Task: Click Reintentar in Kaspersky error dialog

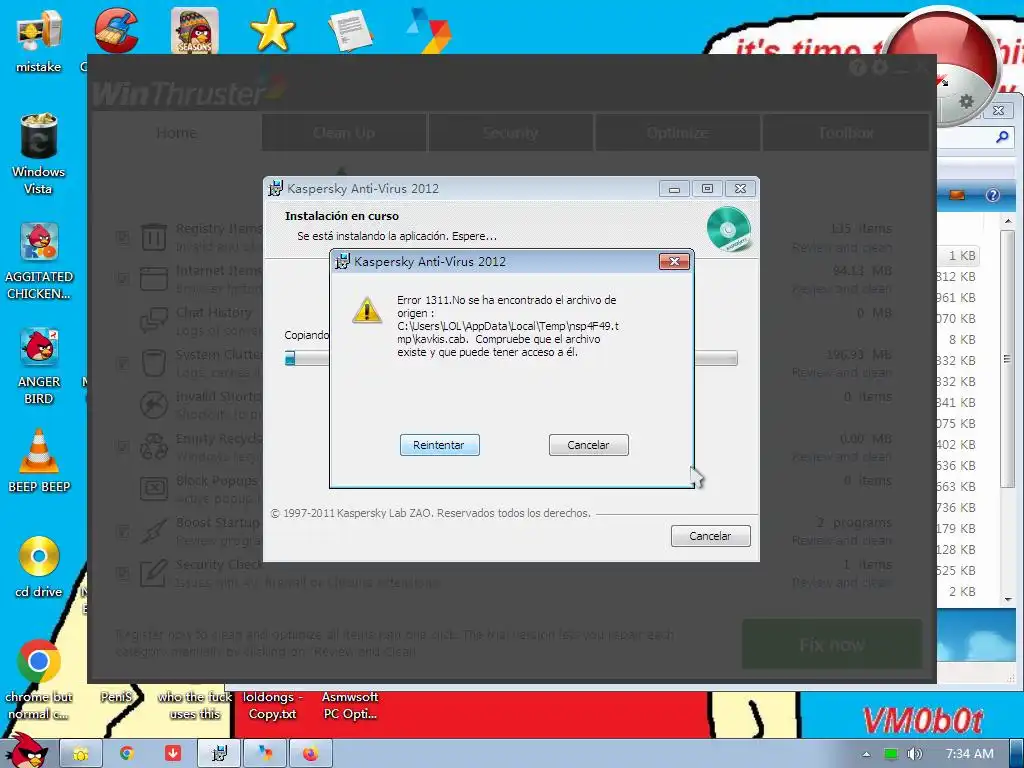Action: (440, 445)
